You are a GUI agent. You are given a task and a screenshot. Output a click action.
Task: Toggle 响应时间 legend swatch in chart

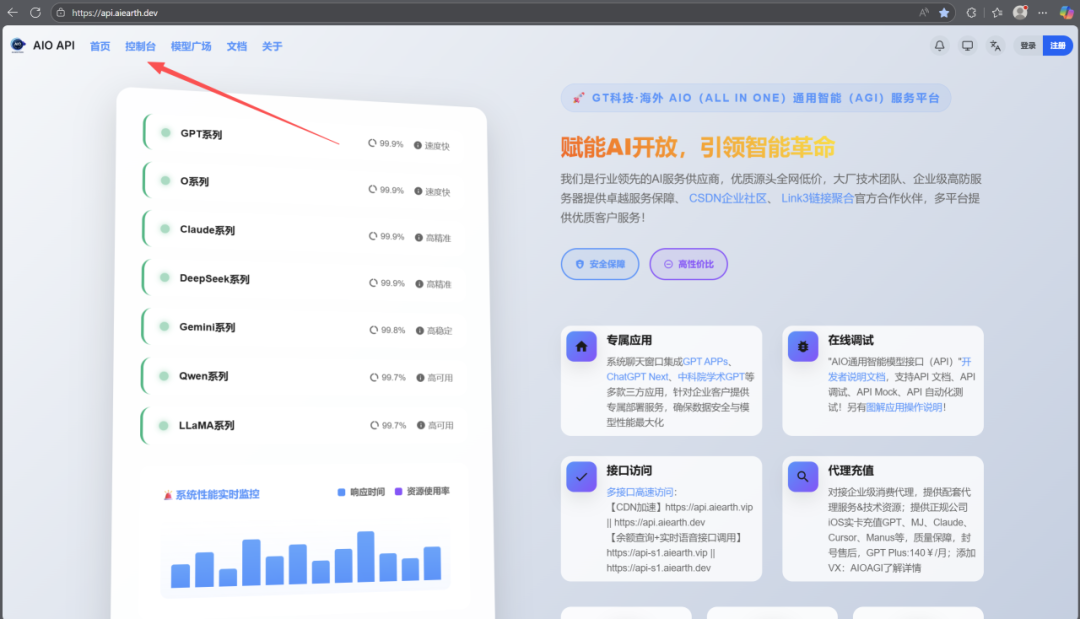click(x=341, y=492)
